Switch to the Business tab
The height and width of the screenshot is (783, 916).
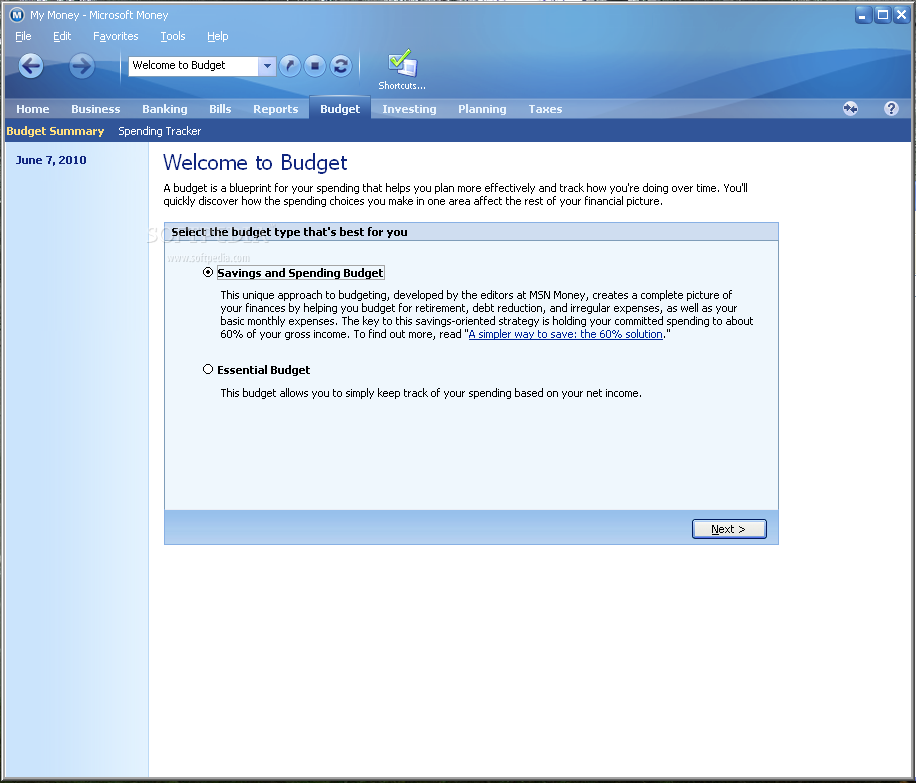pyautogui.click(x=96, y=109)
